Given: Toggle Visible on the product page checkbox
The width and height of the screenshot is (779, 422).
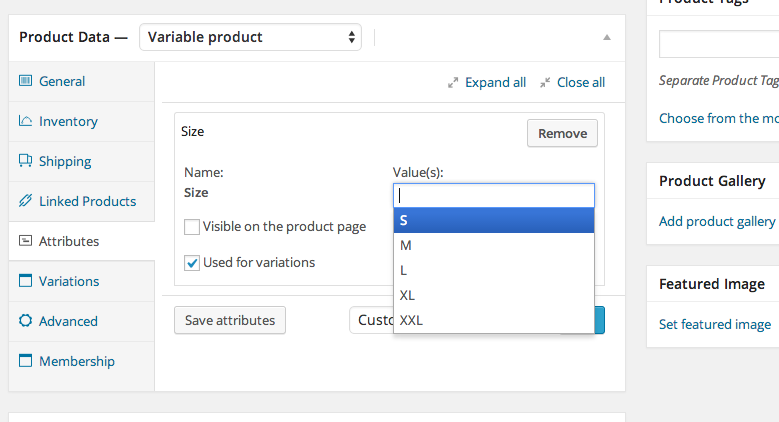Looking at the screenshot, I should [x=192, y=227].
